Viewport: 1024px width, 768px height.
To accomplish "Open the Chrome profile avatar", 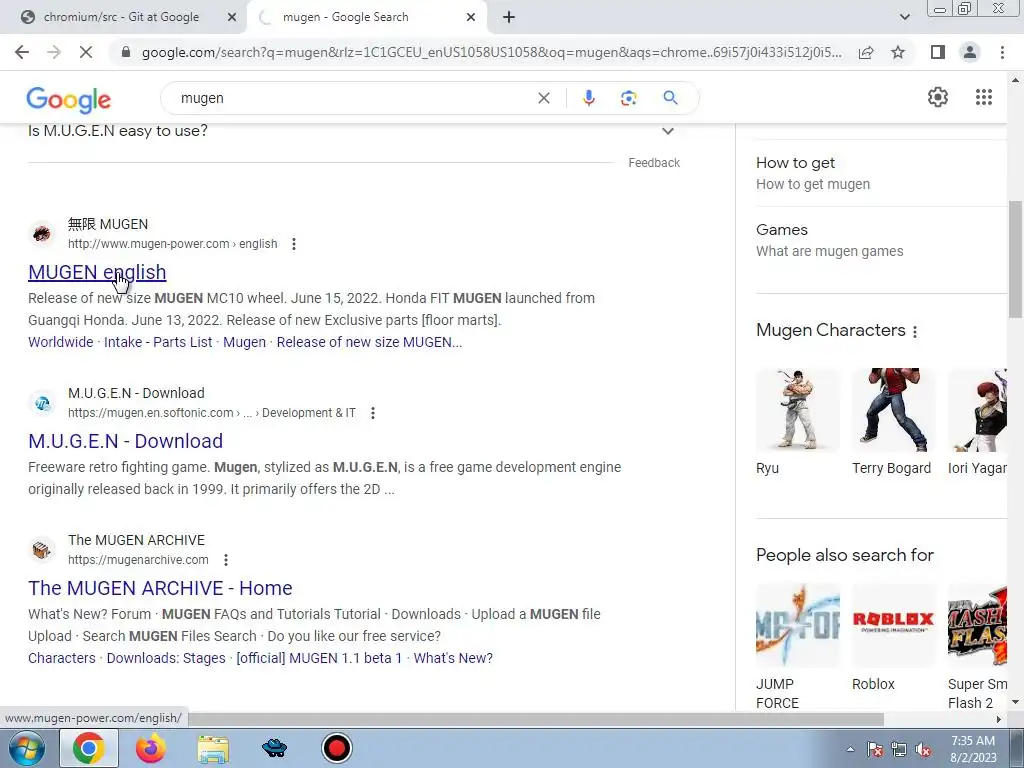I will pos(970,52).
